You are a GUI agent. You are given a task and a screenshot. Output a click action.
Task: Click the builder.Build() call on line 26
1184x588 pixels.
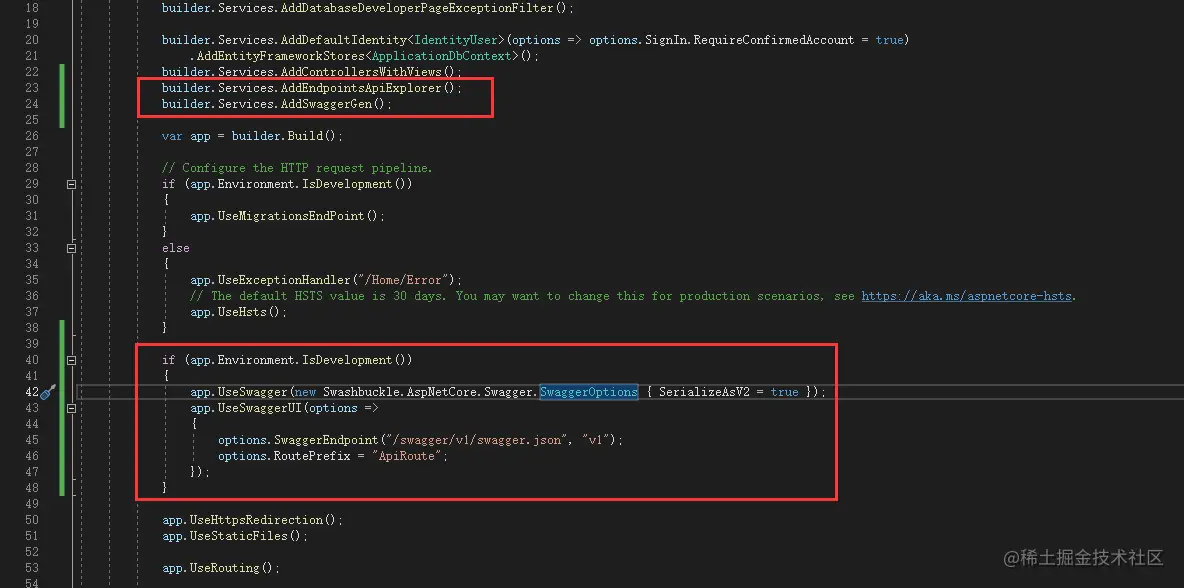click(287, 136)
